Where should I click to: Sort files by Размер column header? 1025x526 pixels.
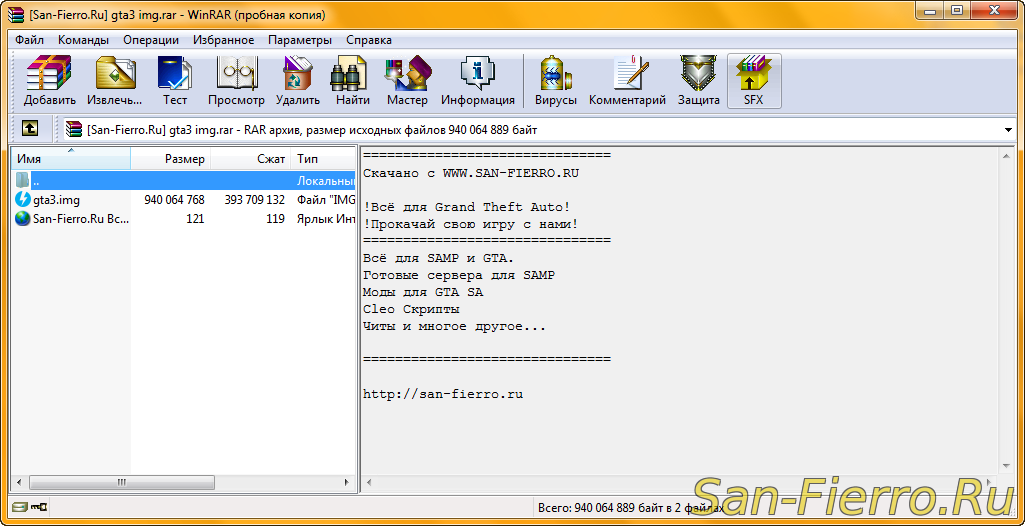point(170,159)
